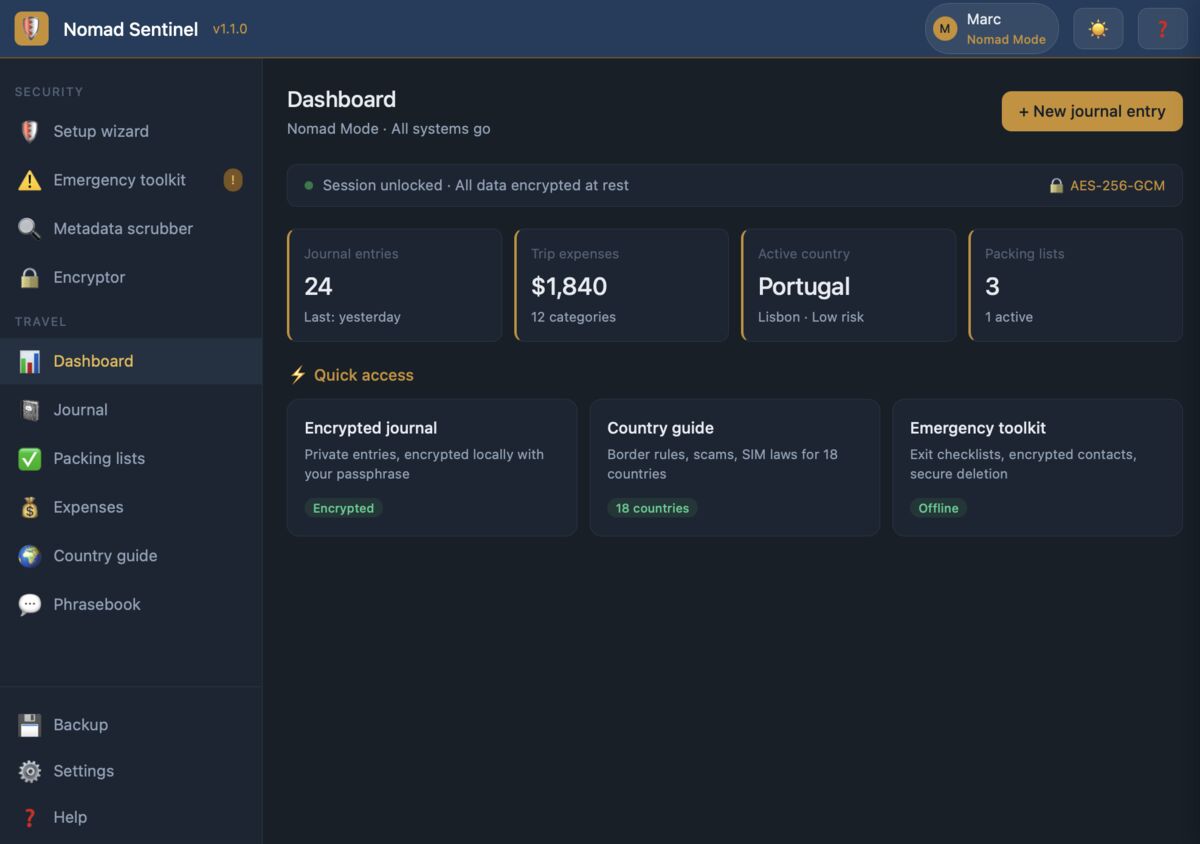Open the Encryptor section

(131, 278)
